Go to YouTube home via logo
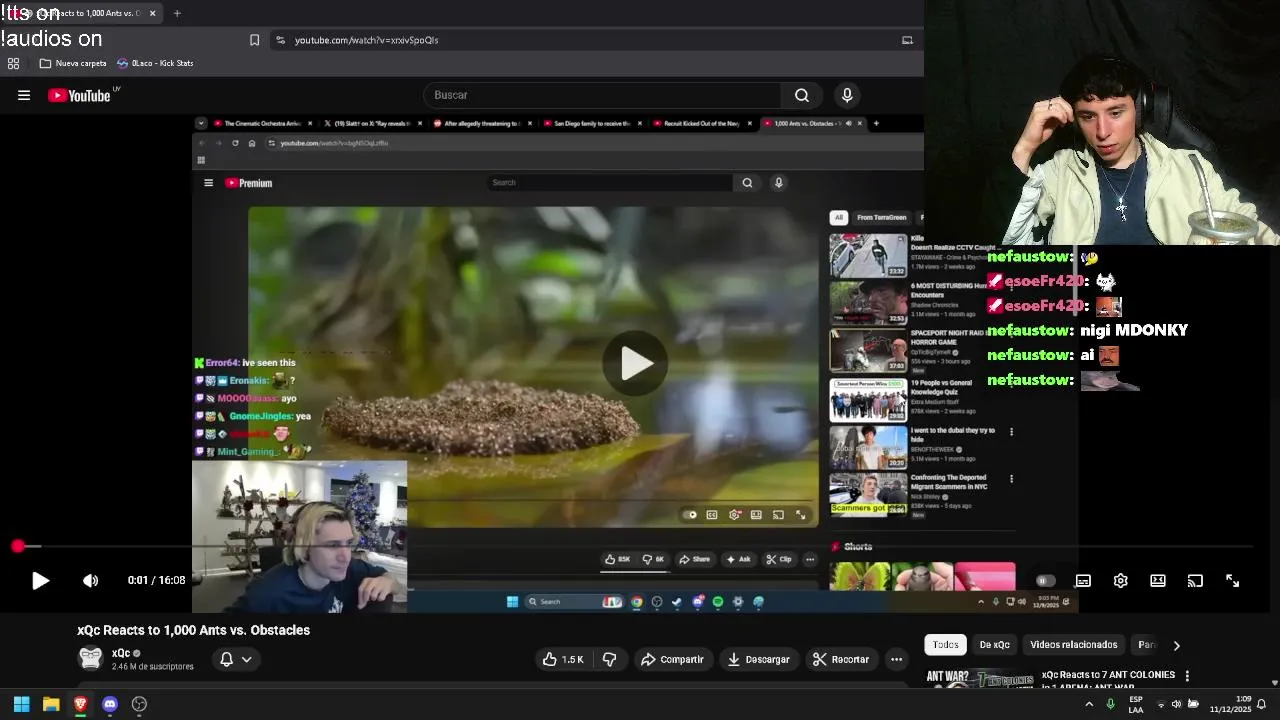Screen dimensions: 1280x720 tap(79, 95)
